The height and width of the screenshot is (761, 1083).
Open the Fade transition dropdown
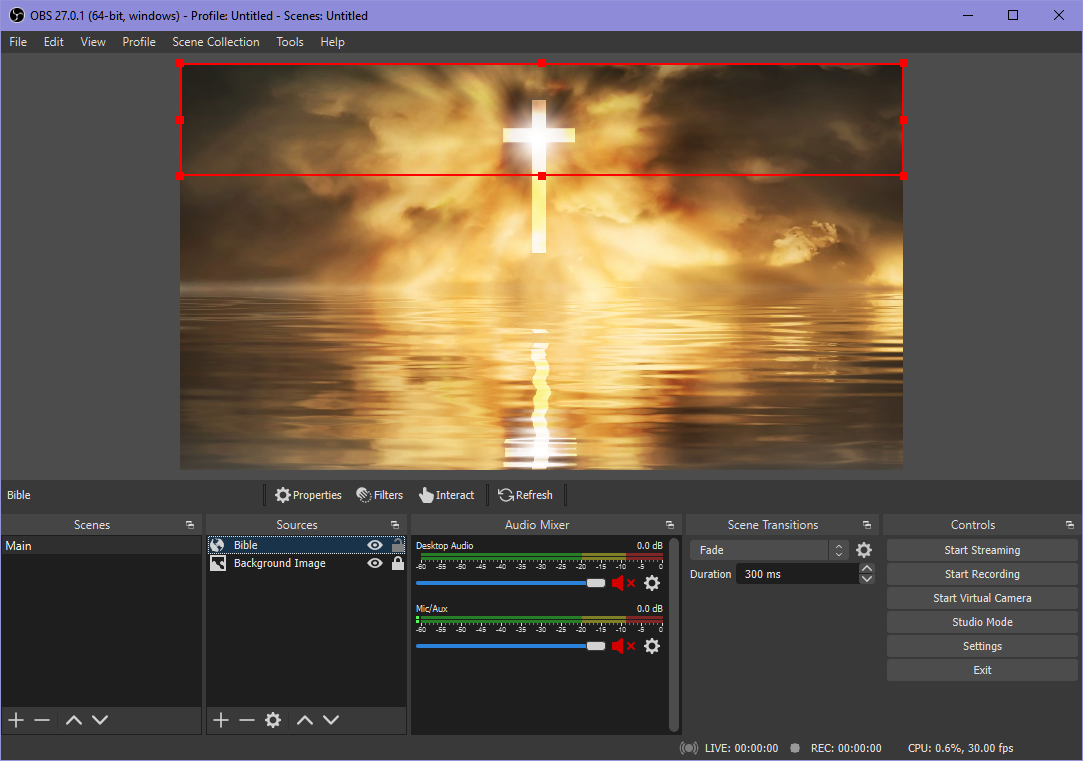(x=765, y=549)
